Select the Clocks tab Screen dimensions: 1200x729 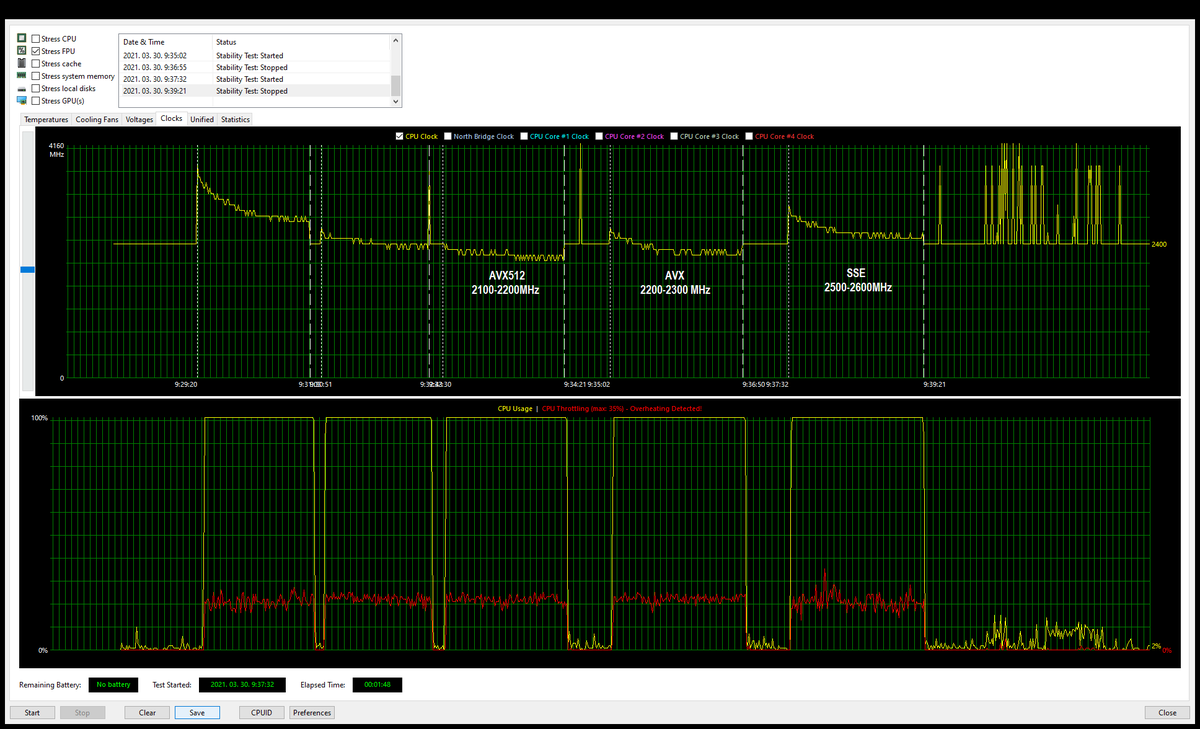pos(172,118)
